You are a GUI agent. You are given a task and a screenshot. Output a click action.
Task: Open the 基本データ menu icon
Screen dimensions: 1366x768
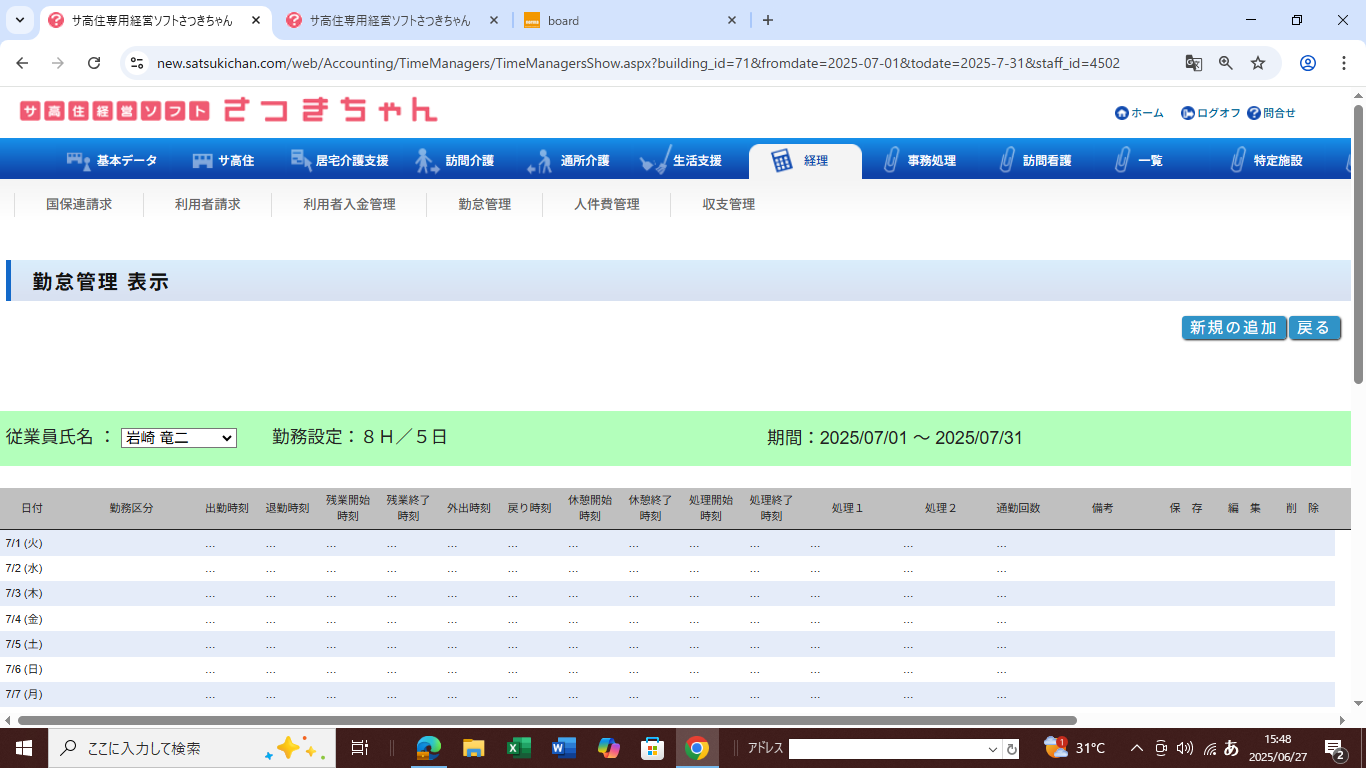pos(78,160)
